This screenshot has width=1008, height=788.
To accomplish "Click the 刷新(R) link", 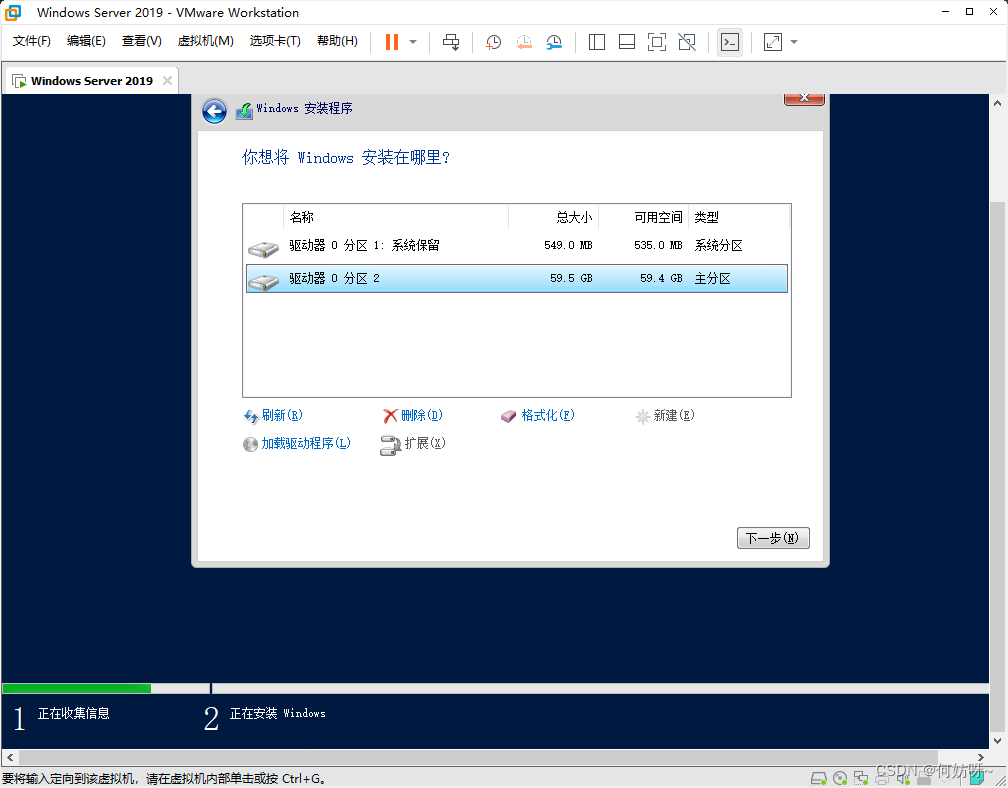I will pos(282,415).
